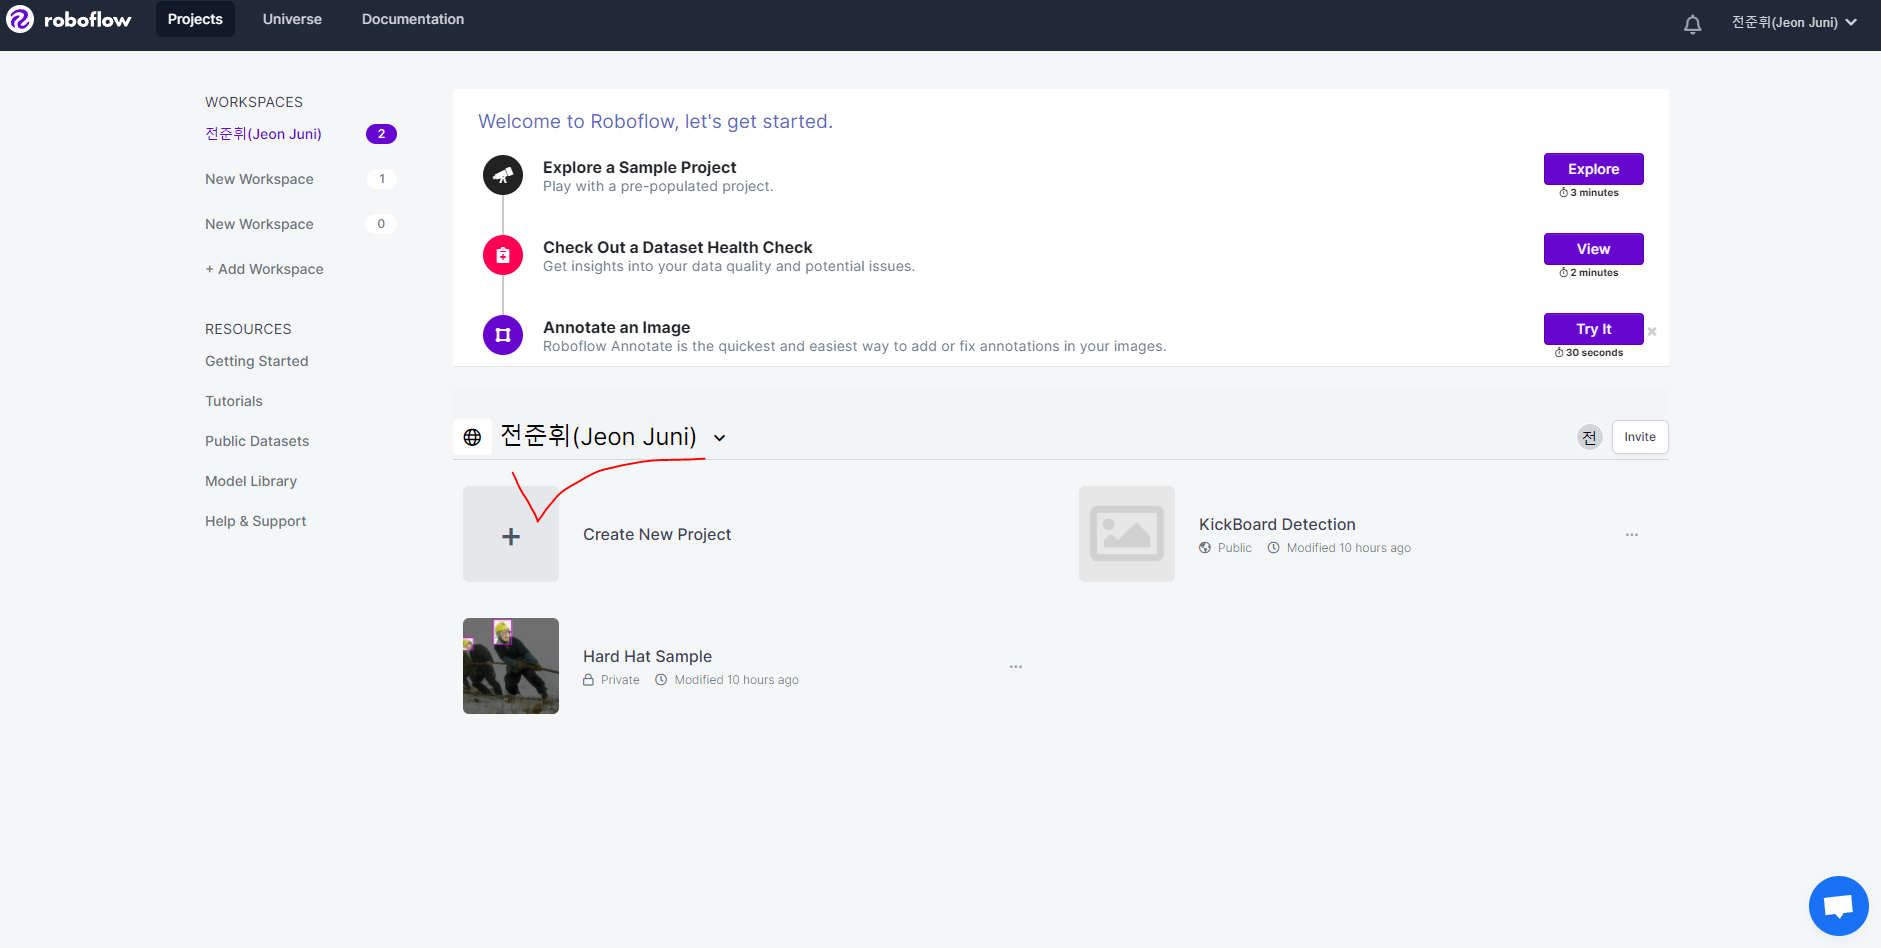This screenshot has height=948, width=1881.
Task: Click the Roboflow logo icon
Action: tap(20, 19)
